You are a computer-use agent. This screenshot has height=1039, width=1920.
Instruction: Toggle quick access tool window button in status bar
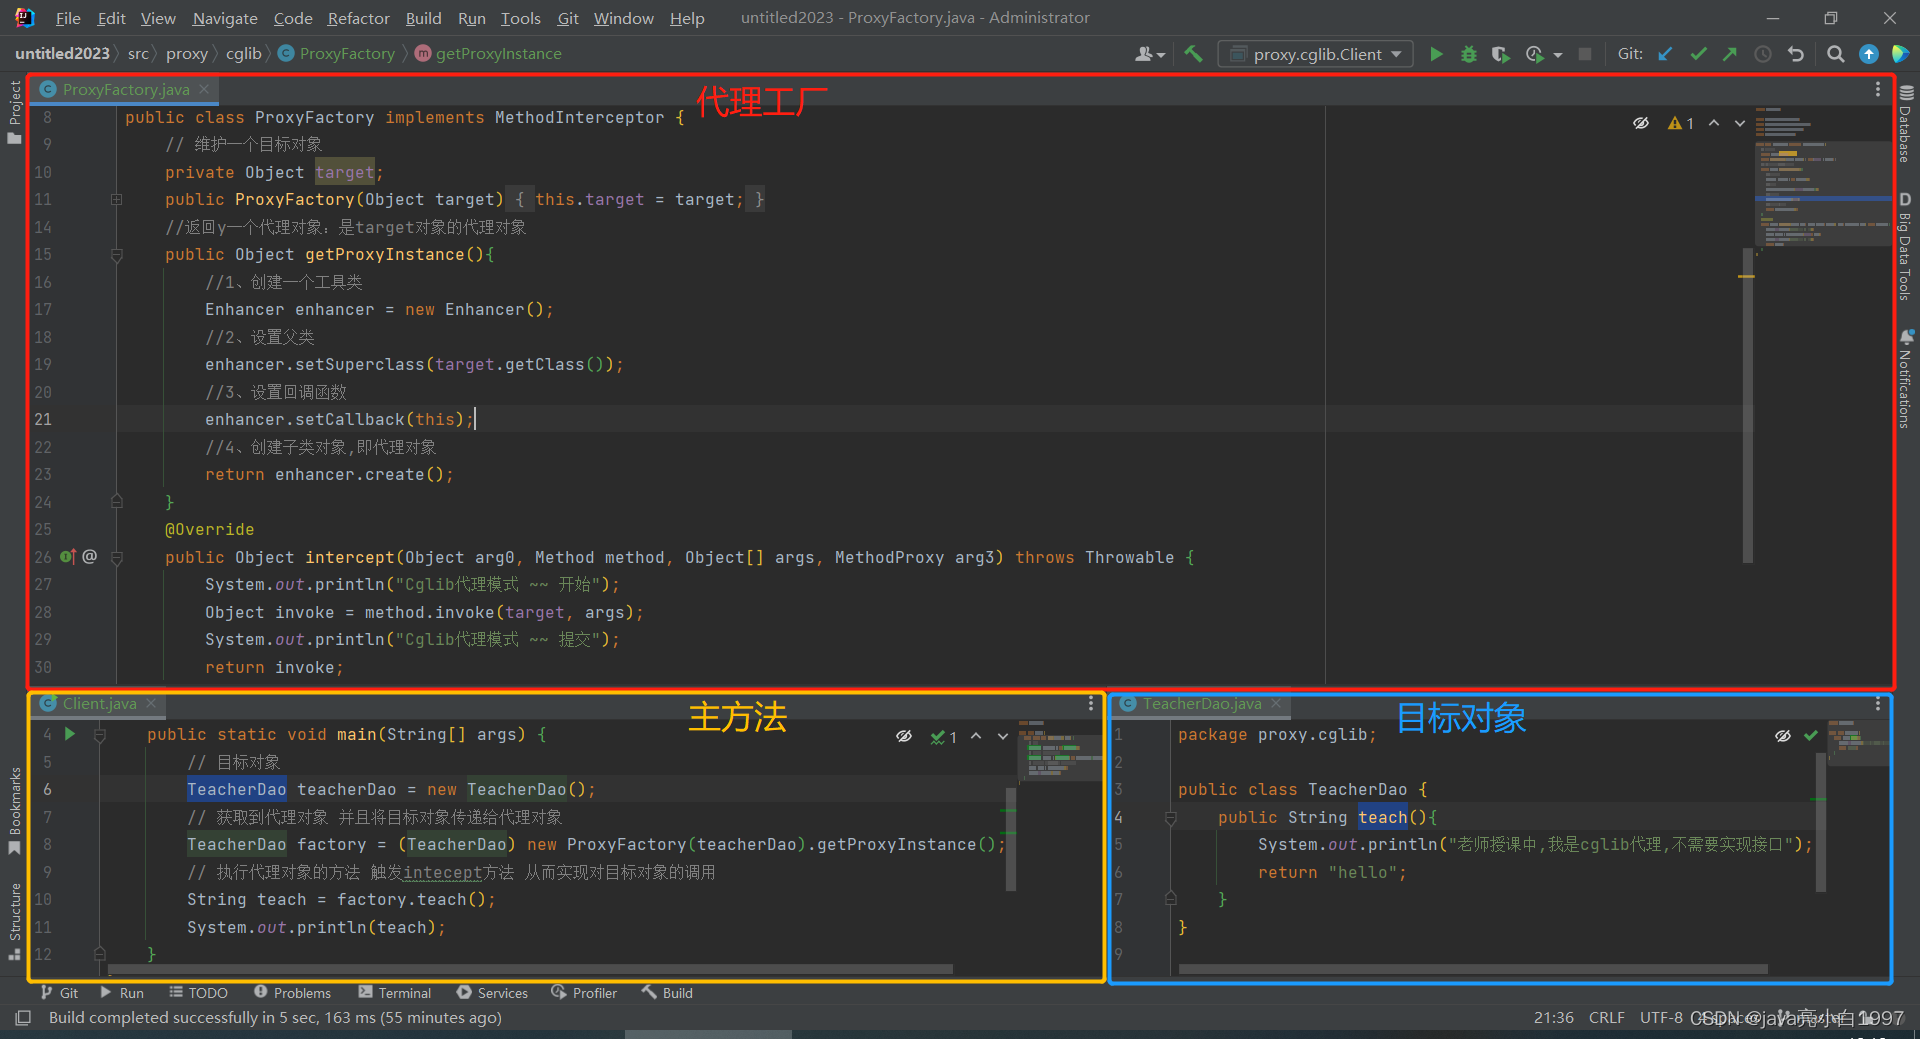pos(22,1018)
